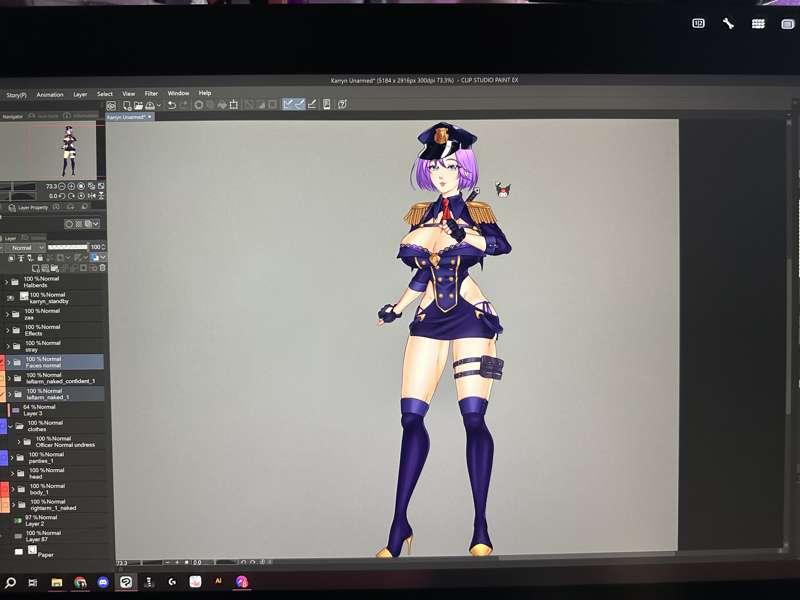Click Navigator 100% zoom icon
The height and width of the screenshot is (600, 800).
[81, 187]
